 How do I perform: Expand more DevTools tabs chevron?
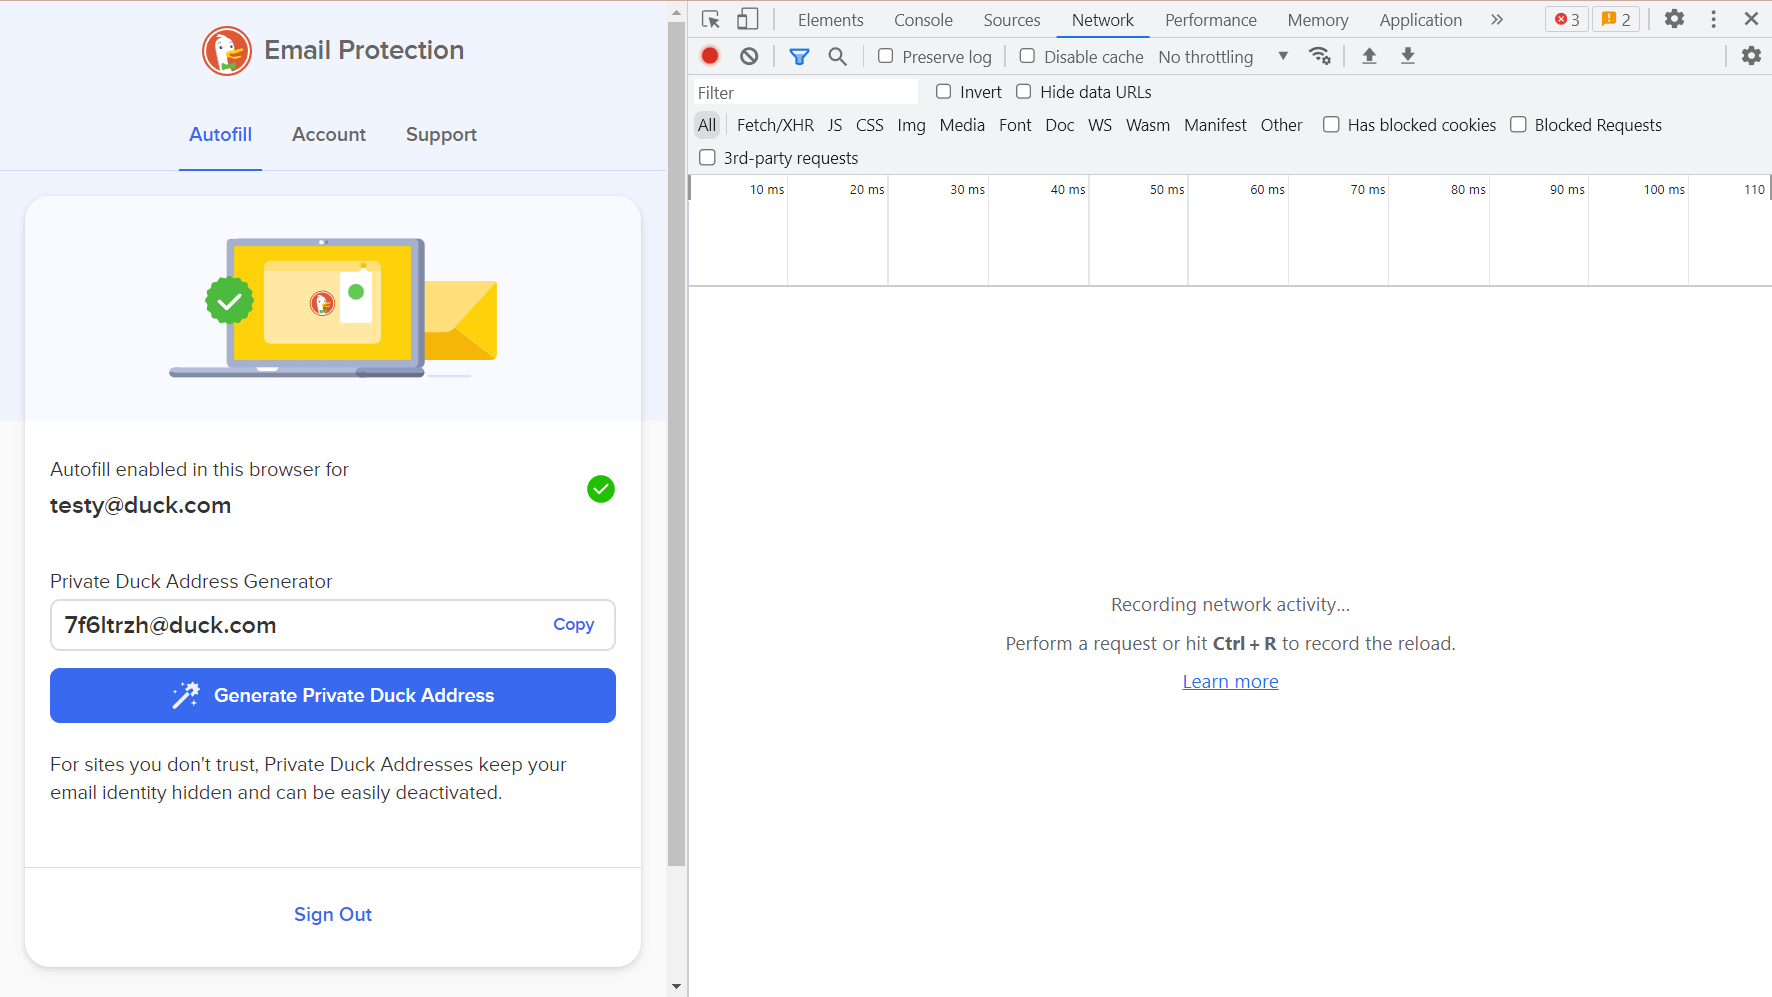[1496, 19]
